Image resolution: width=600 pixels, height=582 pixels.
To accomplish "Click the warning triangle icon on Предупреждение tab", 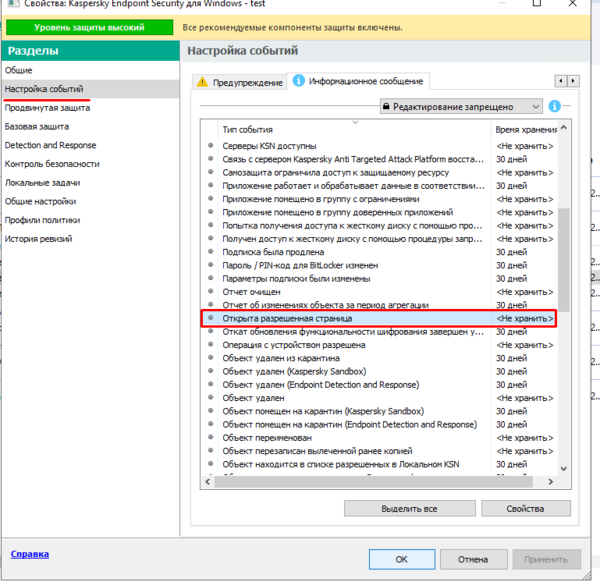I will [202, 82].
